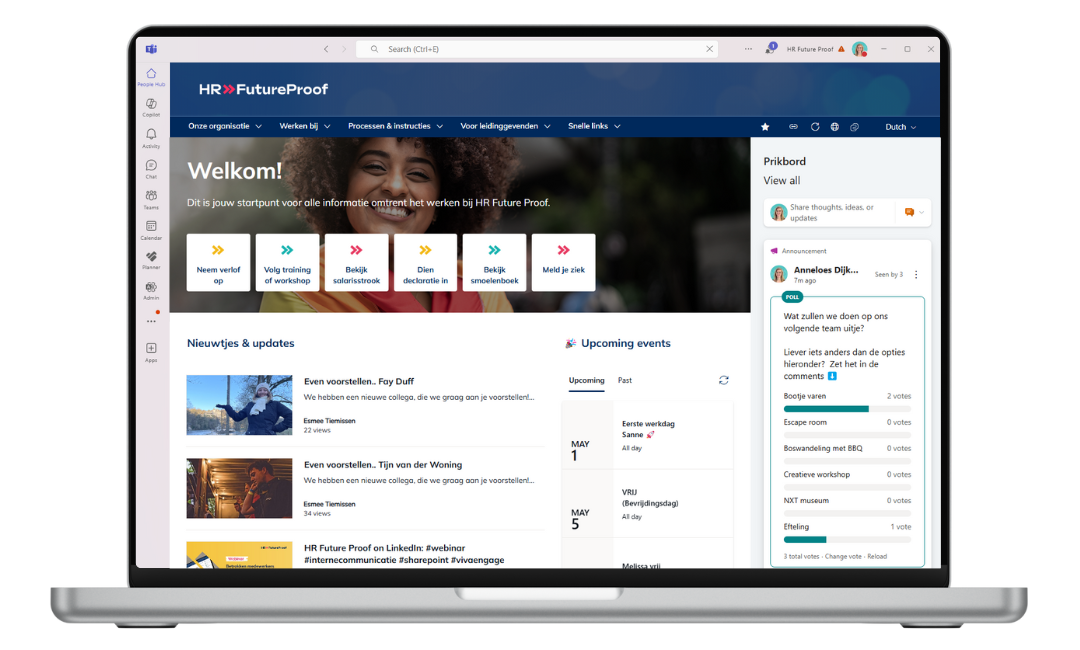Open the three-dot menu on Anneloes' announcement

click(x=916, y=274)
